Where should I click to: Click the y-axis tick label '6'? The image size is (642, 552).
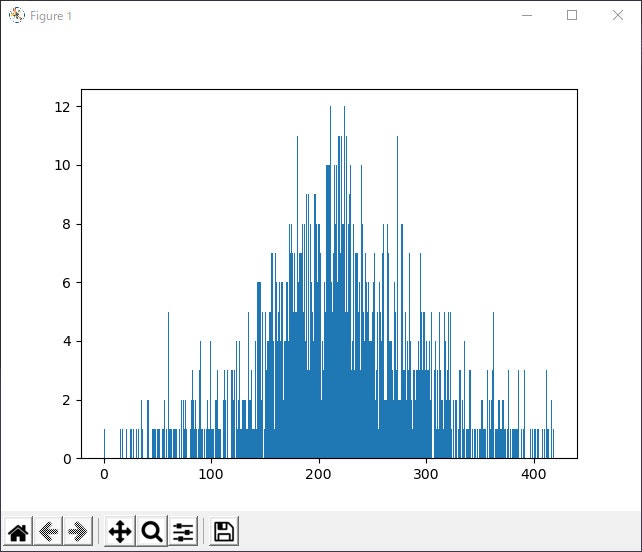[x=66, y=283]
